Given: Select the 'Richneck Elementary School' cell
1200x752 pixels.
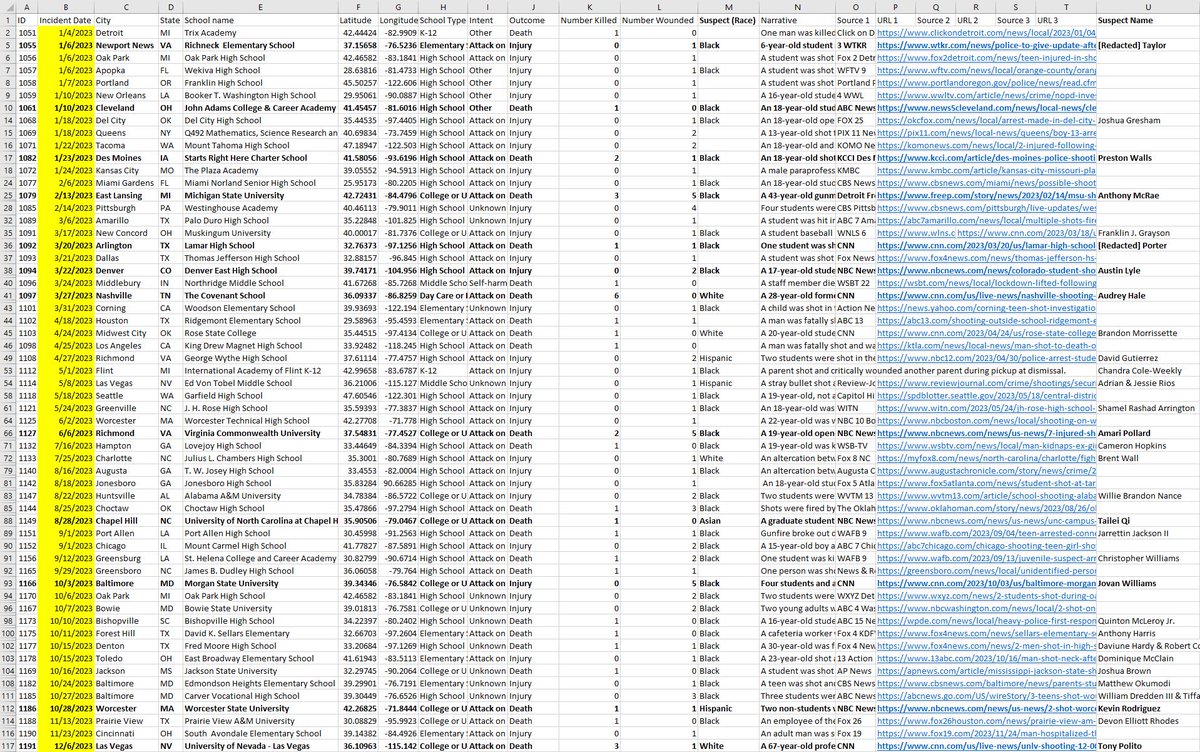Looking at the screenshot, I should [260, 45].
